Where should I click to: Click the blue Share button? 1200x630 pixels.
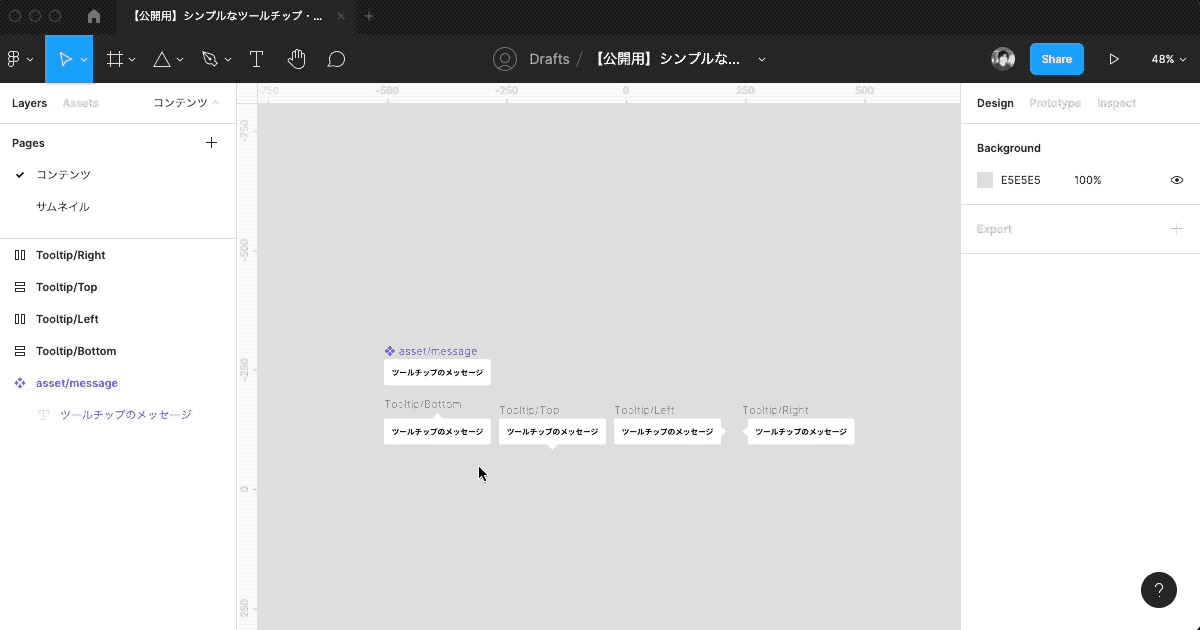click(1056, 59)
